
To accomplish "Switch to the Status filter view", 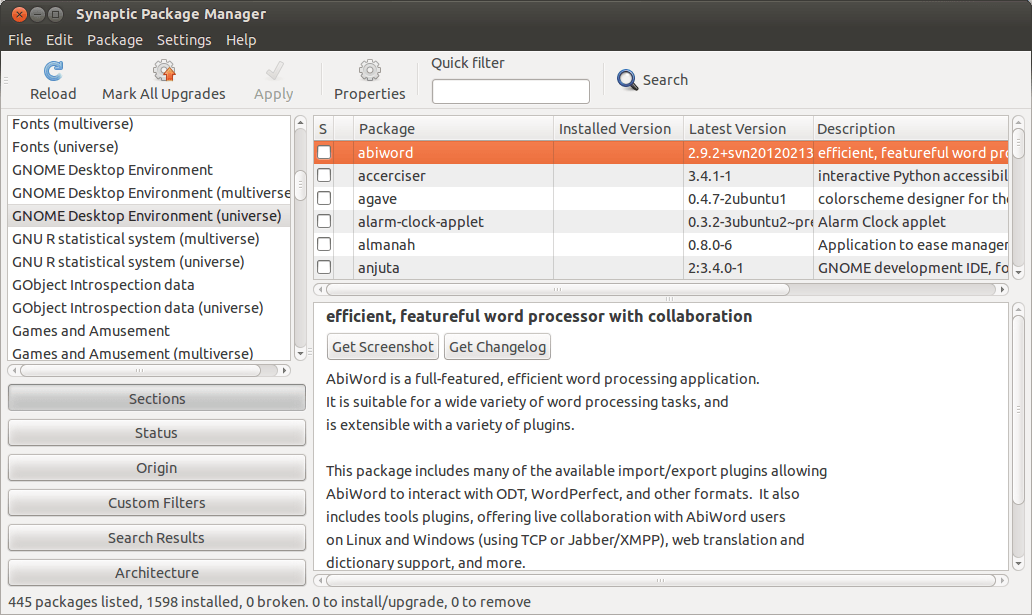I will coord(157,433).
